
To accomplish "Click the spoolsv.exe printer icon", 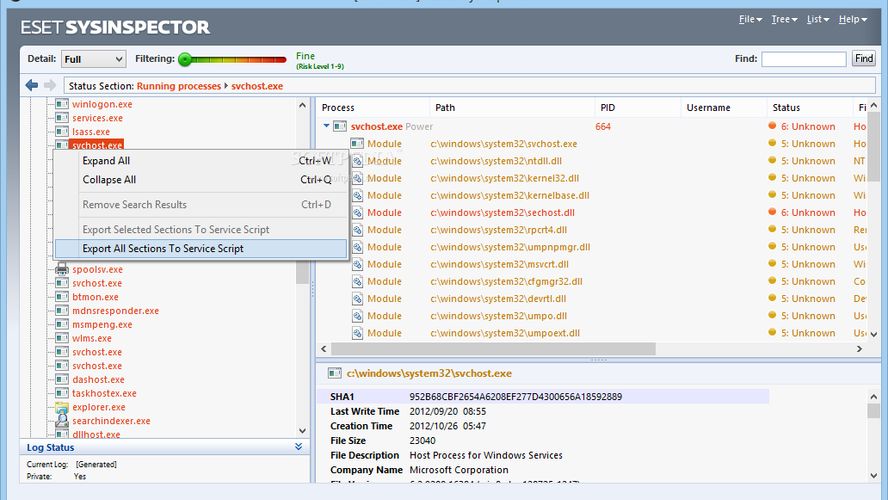I will point(62,270).
